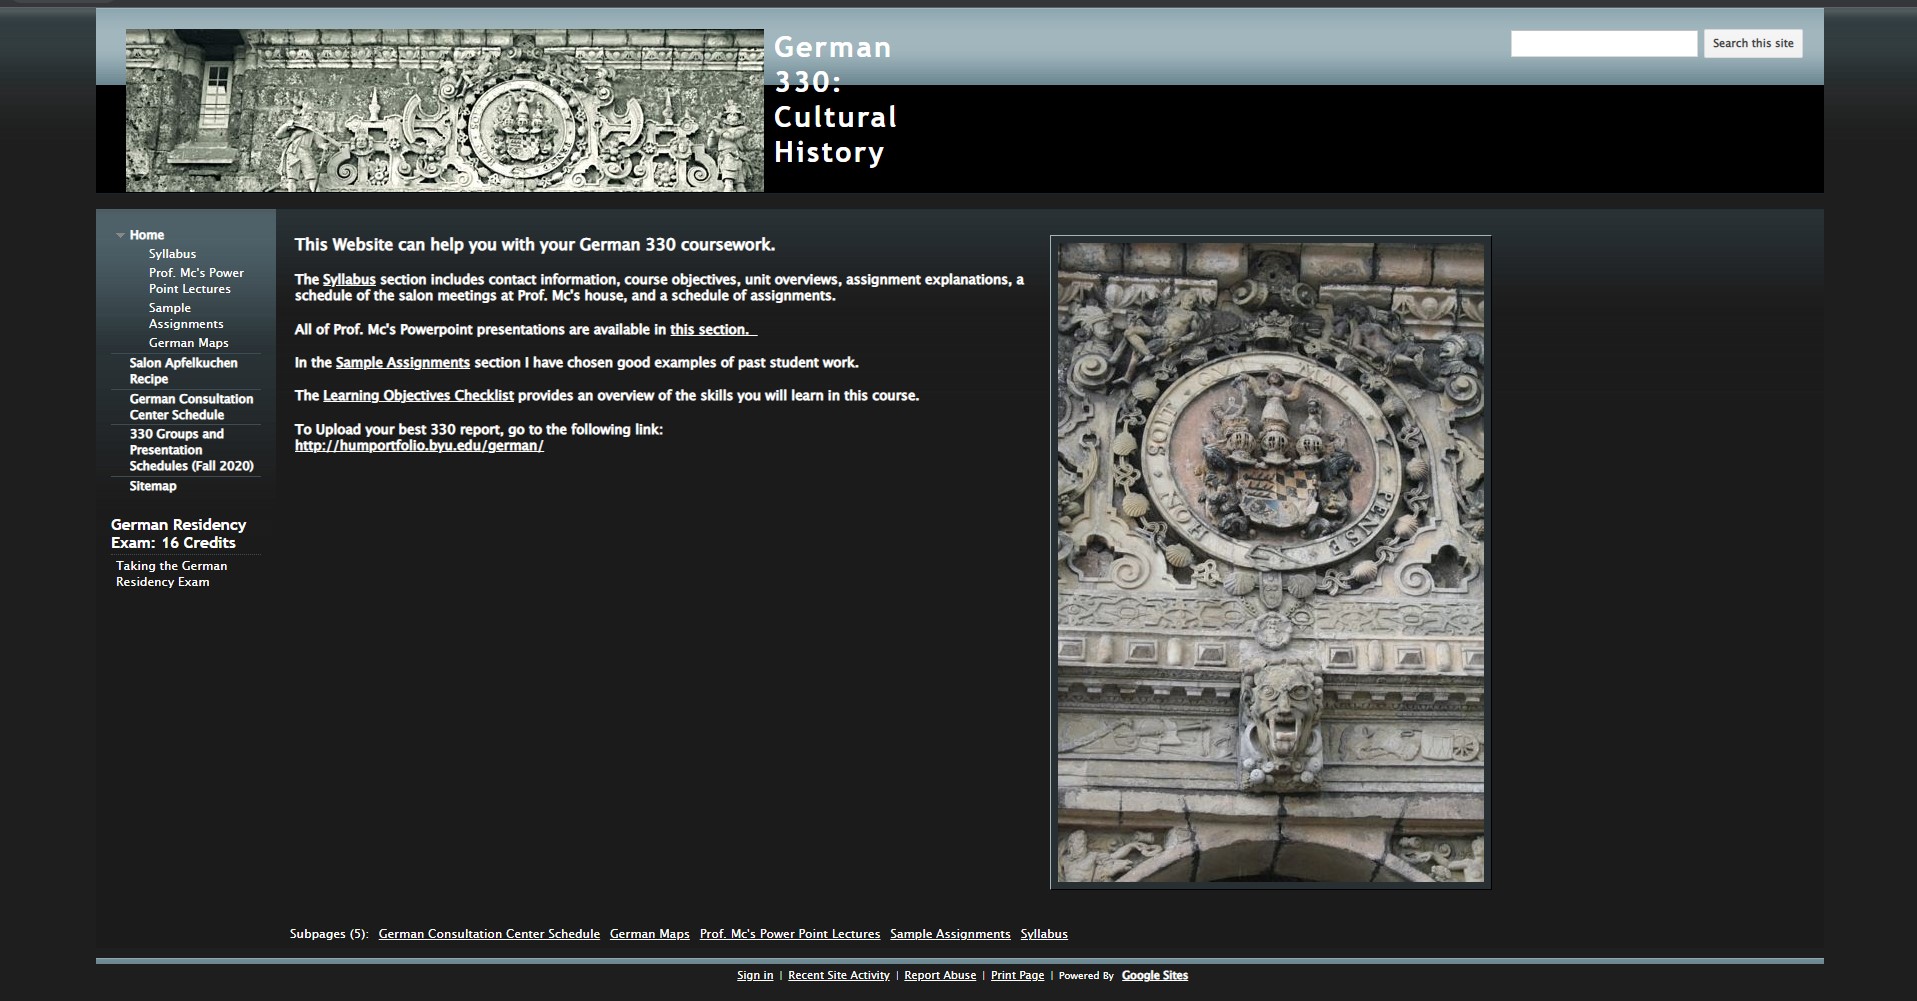1917x1001 pixels.
Task: Open Salon Apfelkuchen Recipe page
Action: click(183, 371)
